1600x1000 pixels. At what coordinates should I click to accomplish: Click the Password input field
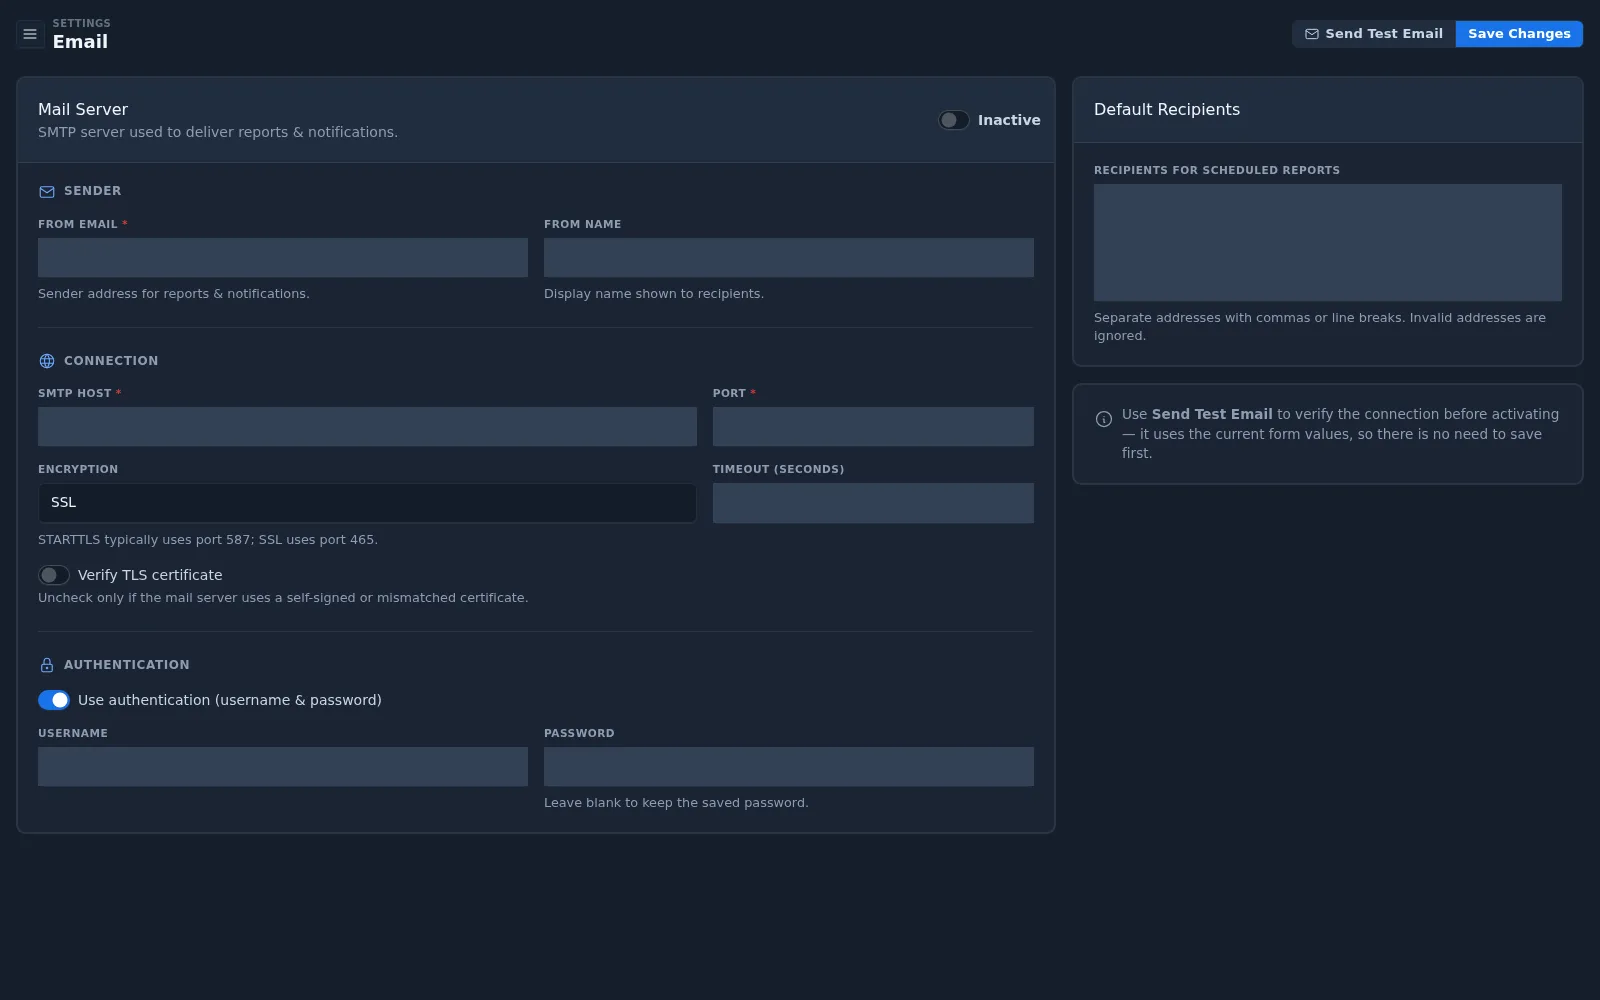click(789, 766)
